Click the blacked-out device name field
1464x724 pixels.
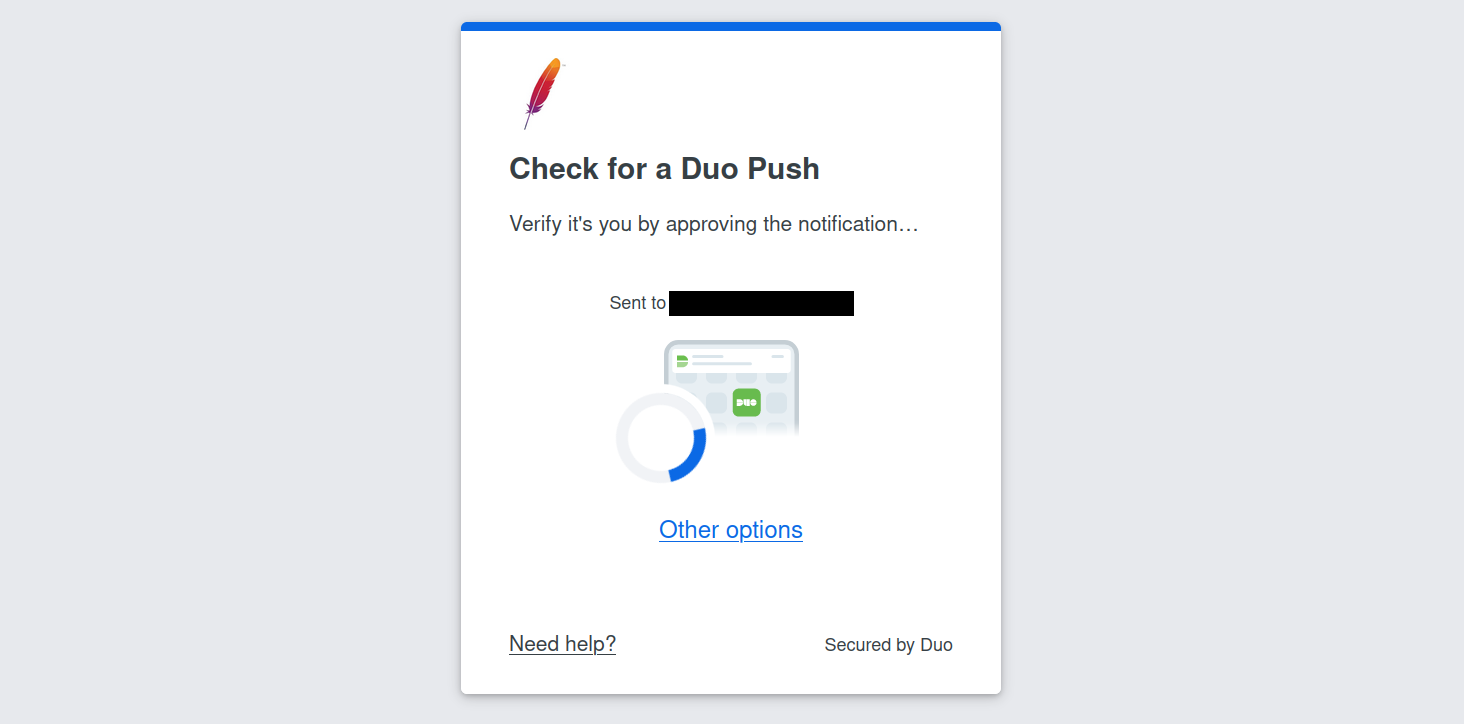[x=761, y=303]
